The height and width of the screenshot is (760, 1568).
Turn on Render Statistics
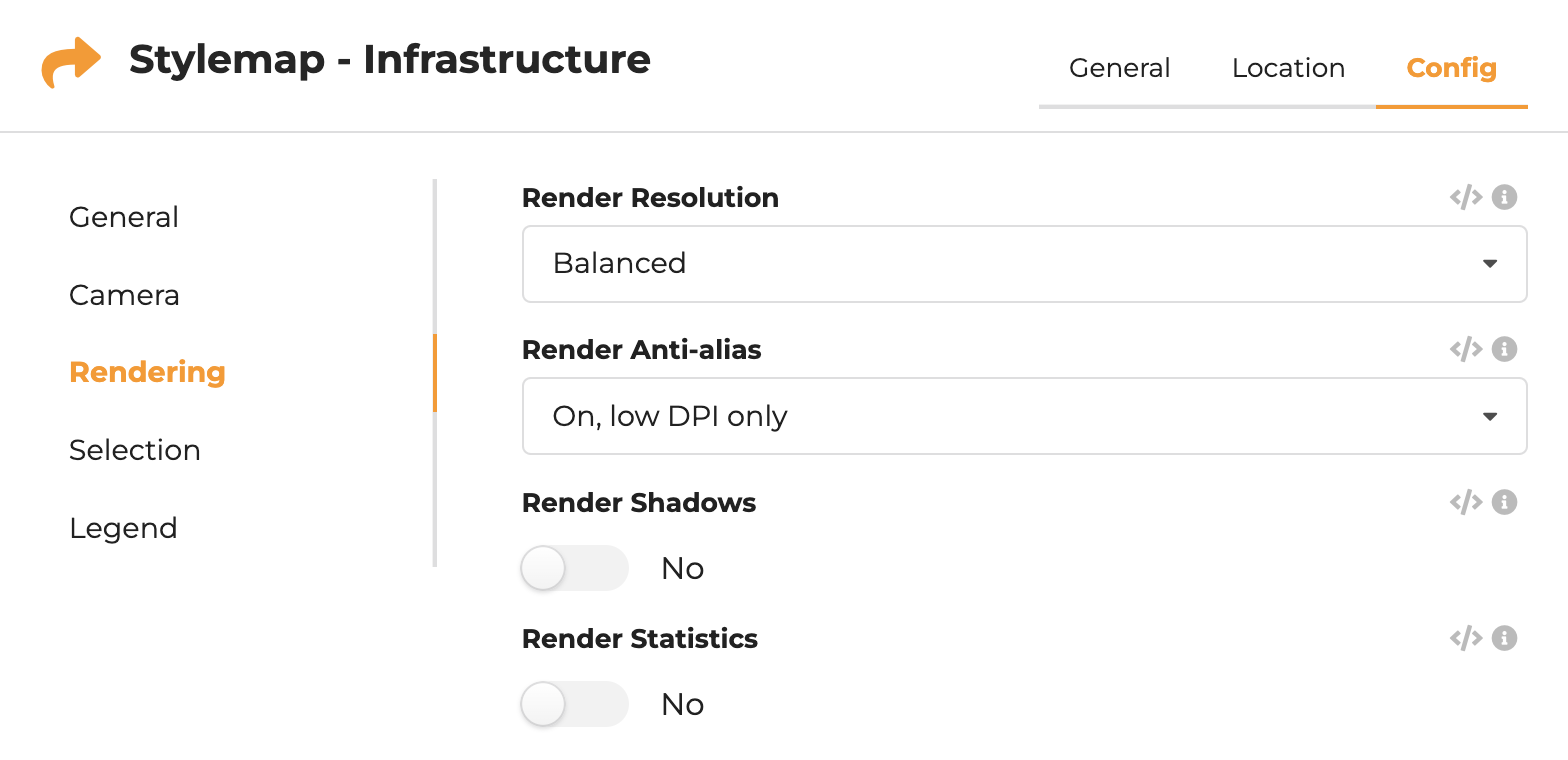[x=574, y=703]
